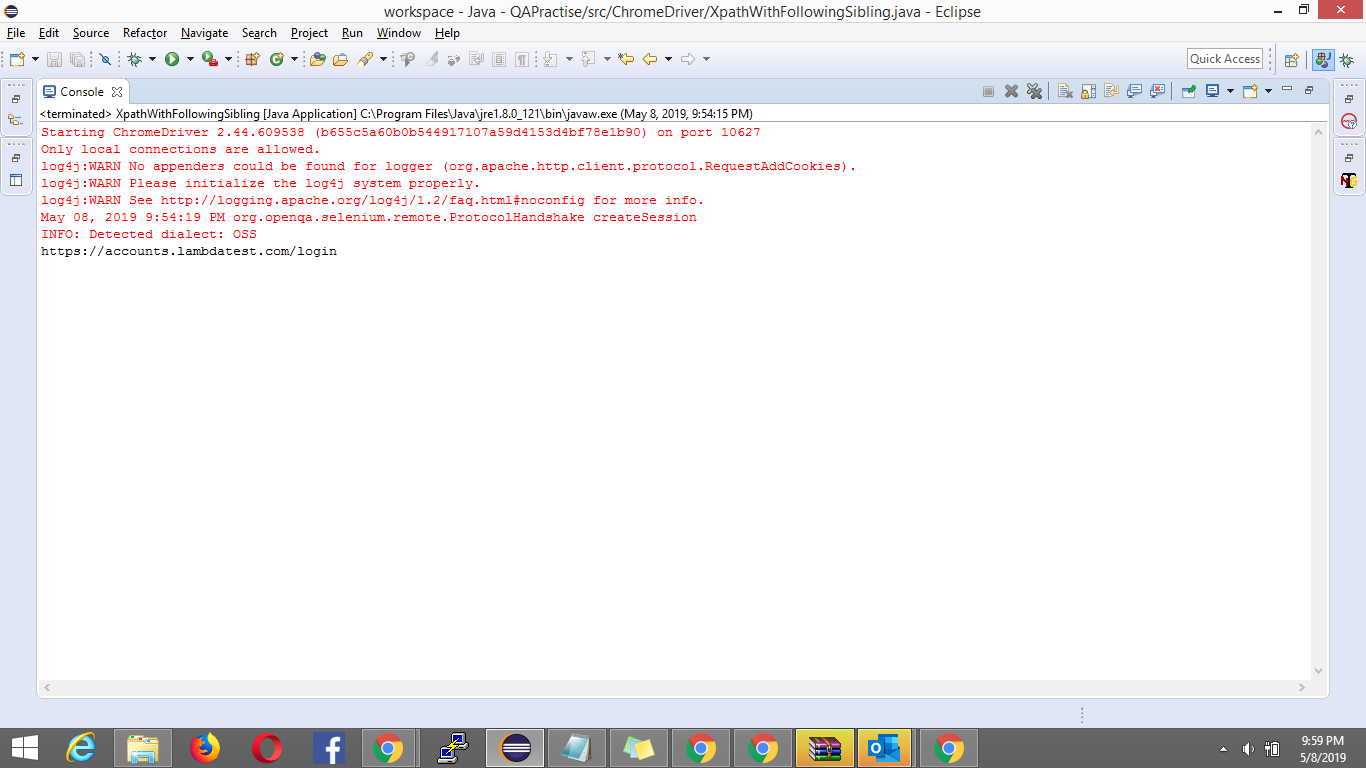Open the Navigate menu

click(204, 33)
